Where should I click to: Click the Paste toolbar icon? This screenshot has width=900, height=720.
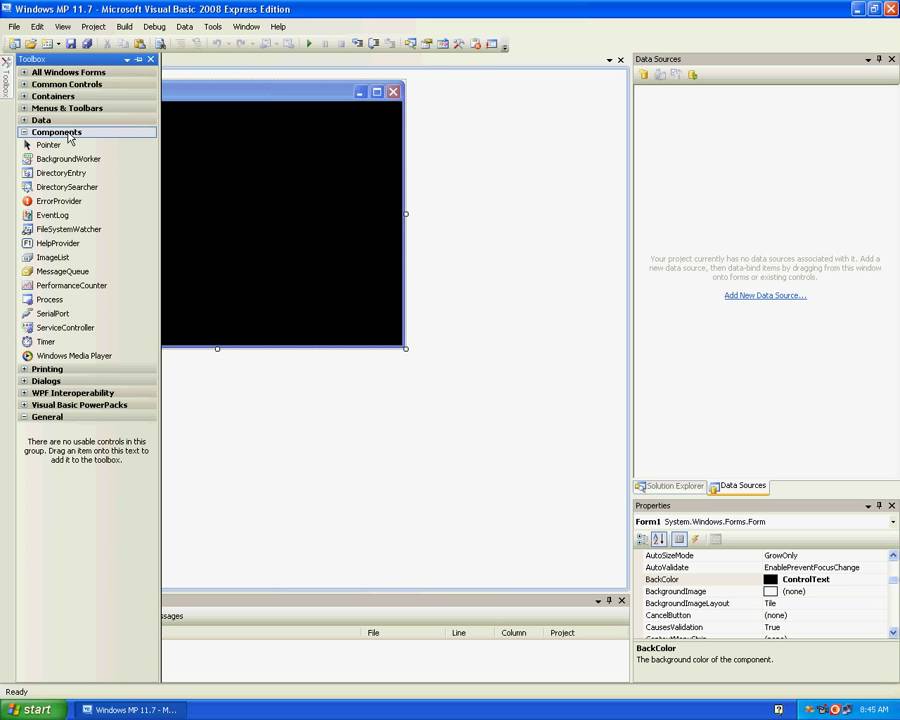[x=139, y=44]
